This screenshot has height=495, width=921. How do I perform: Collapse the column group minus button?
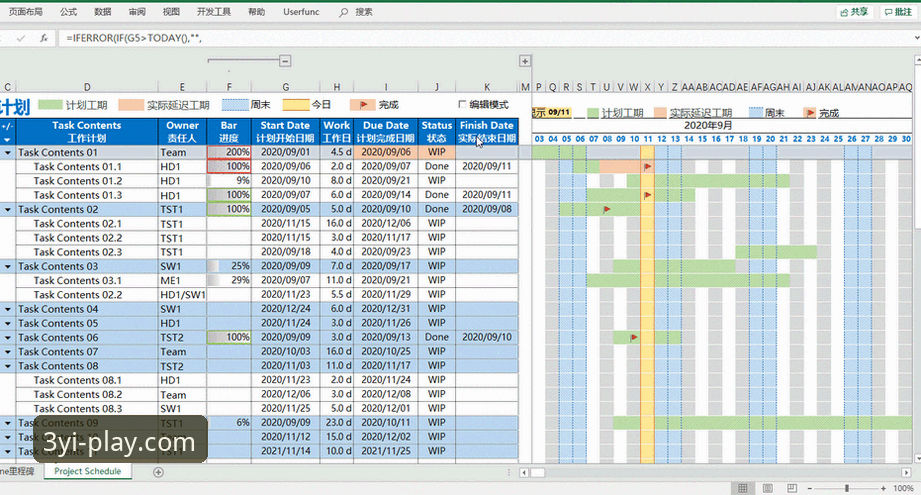coord(285,60)
